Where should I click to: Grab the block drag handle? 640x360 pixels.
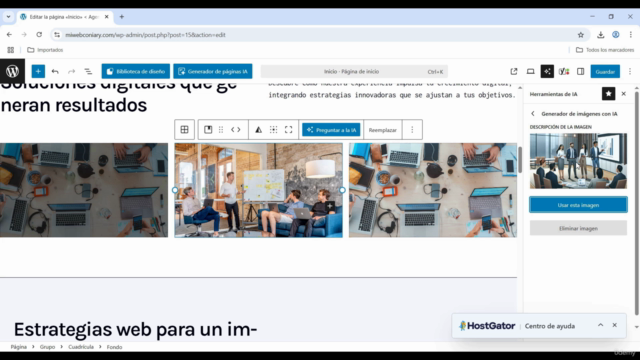[221, 130]
